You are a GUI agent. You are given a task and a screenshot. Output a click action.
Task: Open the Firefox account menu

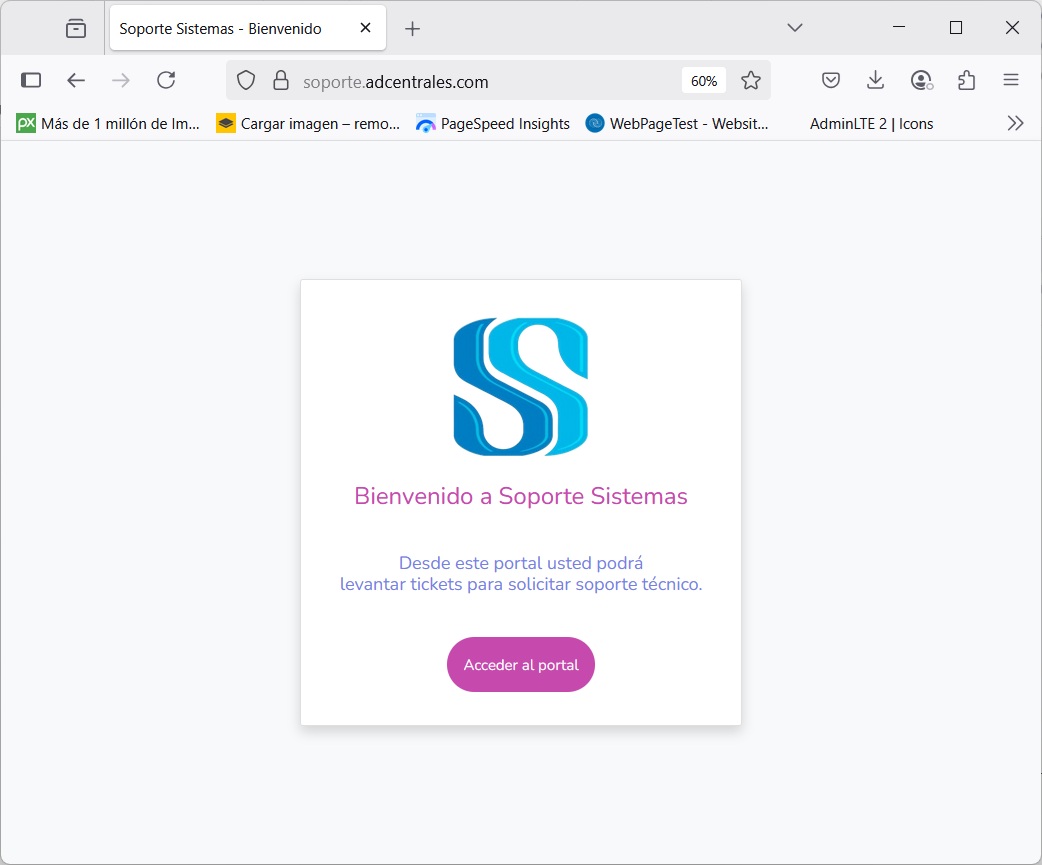click(x=921, y=80)
